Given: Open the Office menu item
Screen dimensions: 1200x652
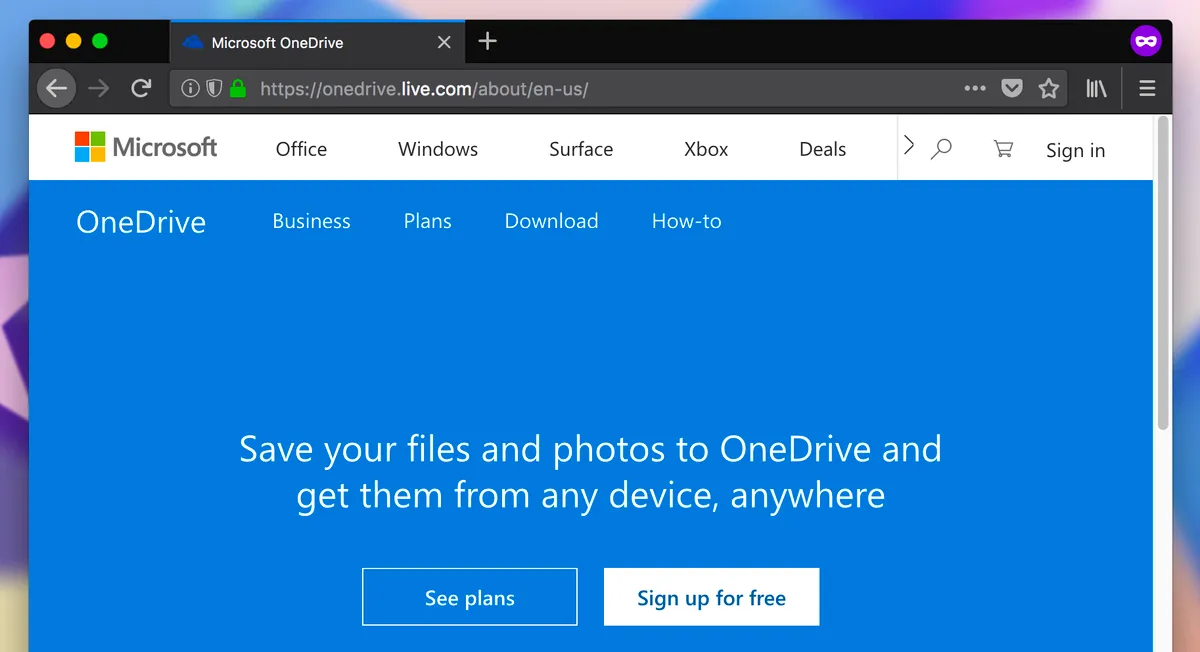Looking at the screenshot, I should (x=301, y=149).
